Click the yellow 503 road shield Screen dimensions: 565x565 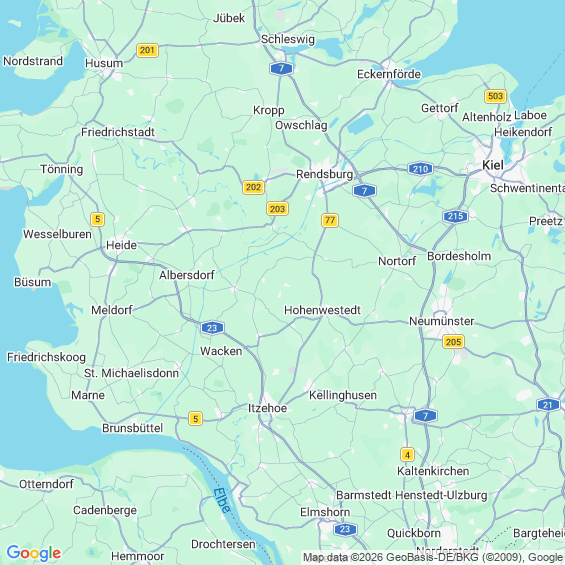click(495, 96)
